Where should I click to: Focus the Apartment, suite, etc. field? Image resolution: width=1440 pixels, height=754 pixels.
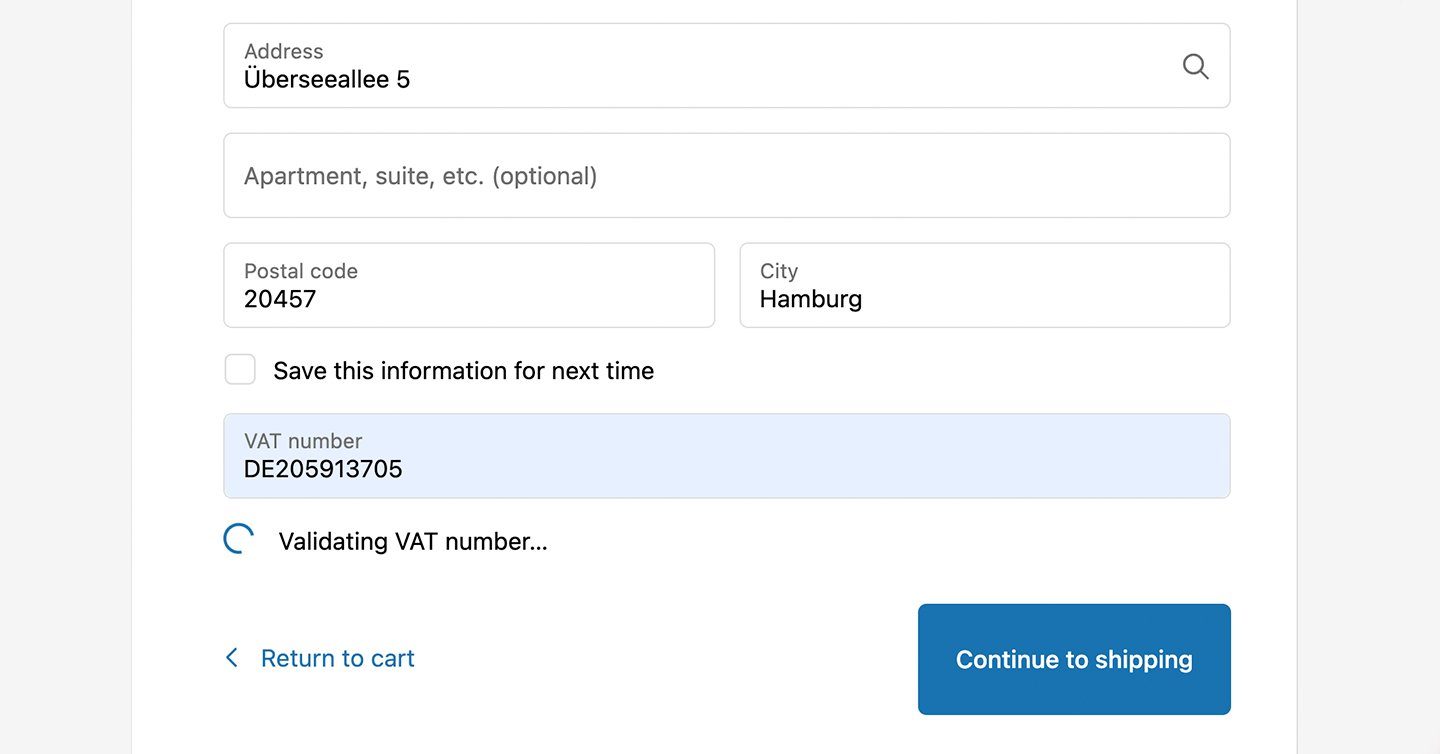click(x=726, y=176)
